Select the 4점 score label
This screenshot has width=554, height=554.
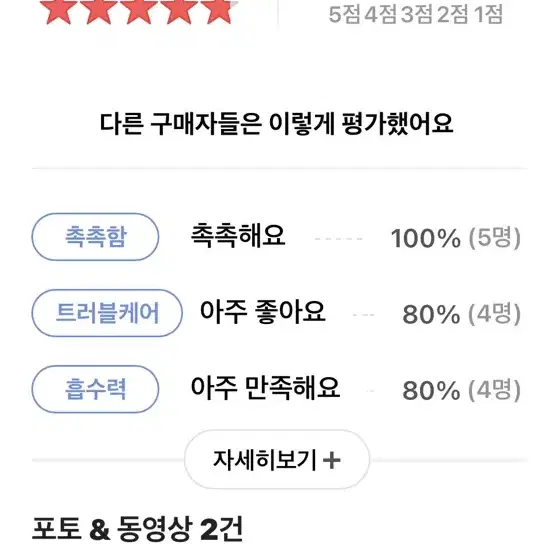pos(381,14)
